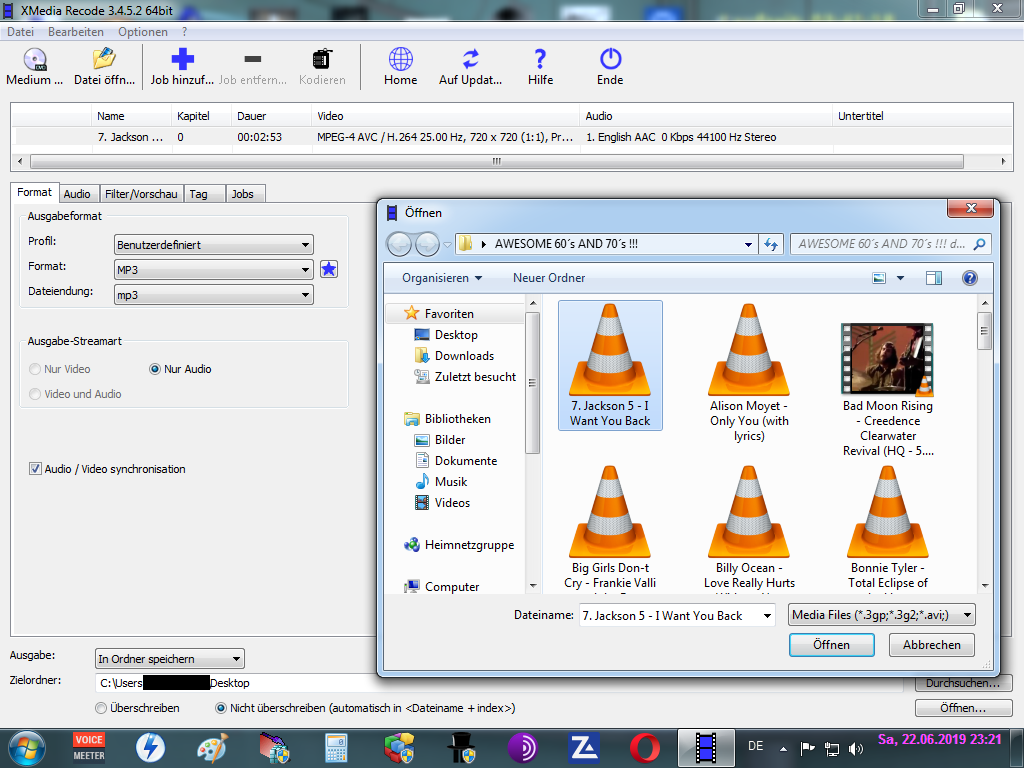This screenshot has height=768, width=1024.
Task: Toggle Audio / Video synchronisation checkbox
Action: 35,469
